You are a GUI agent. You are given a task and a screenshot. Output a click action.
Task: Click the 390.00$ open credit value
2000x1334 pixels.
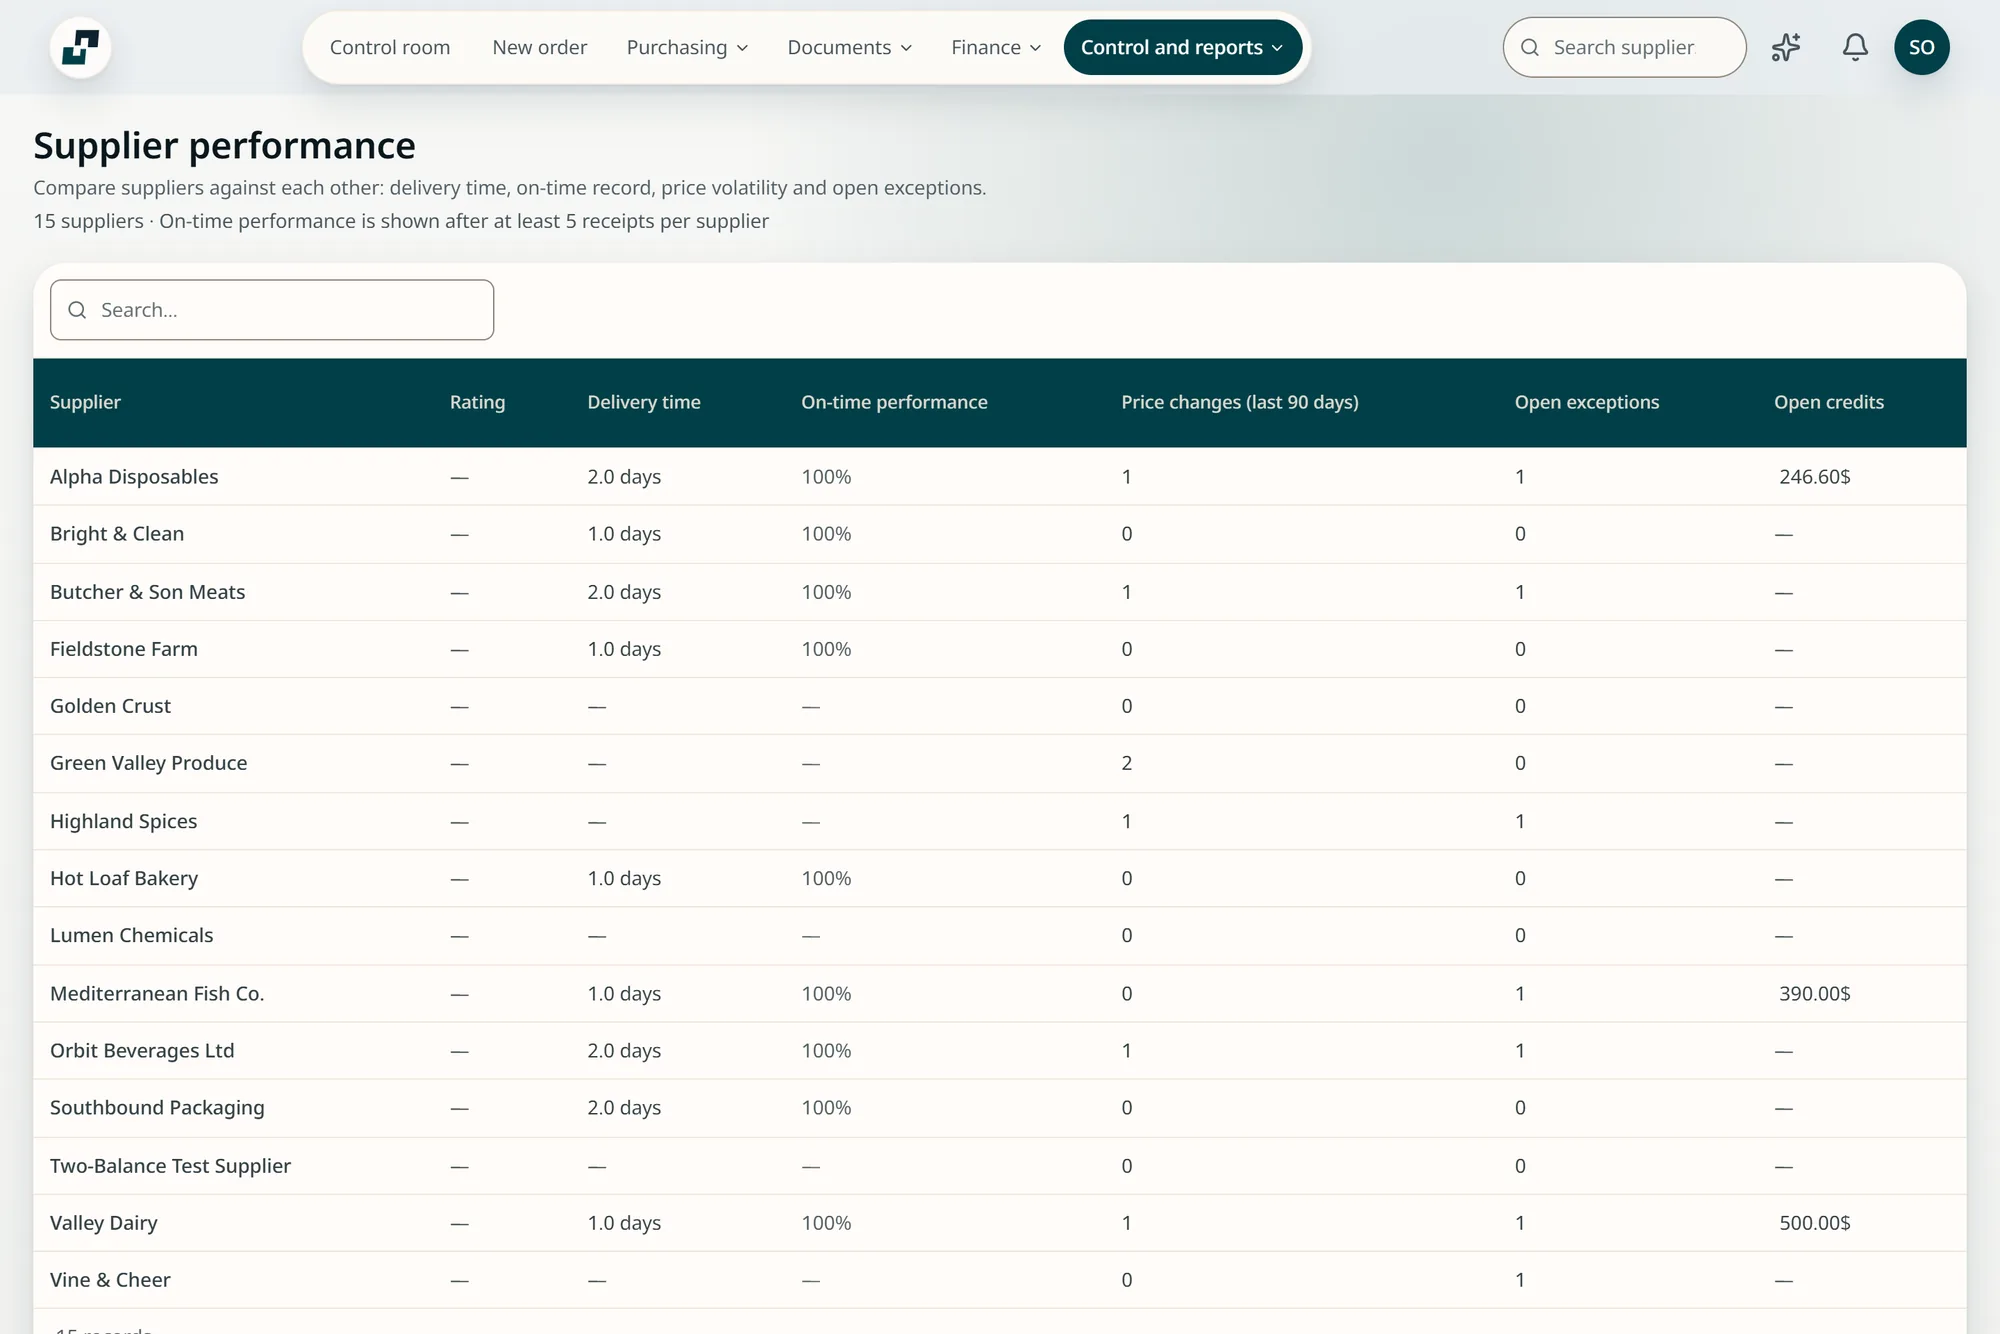coord(1814,993)
